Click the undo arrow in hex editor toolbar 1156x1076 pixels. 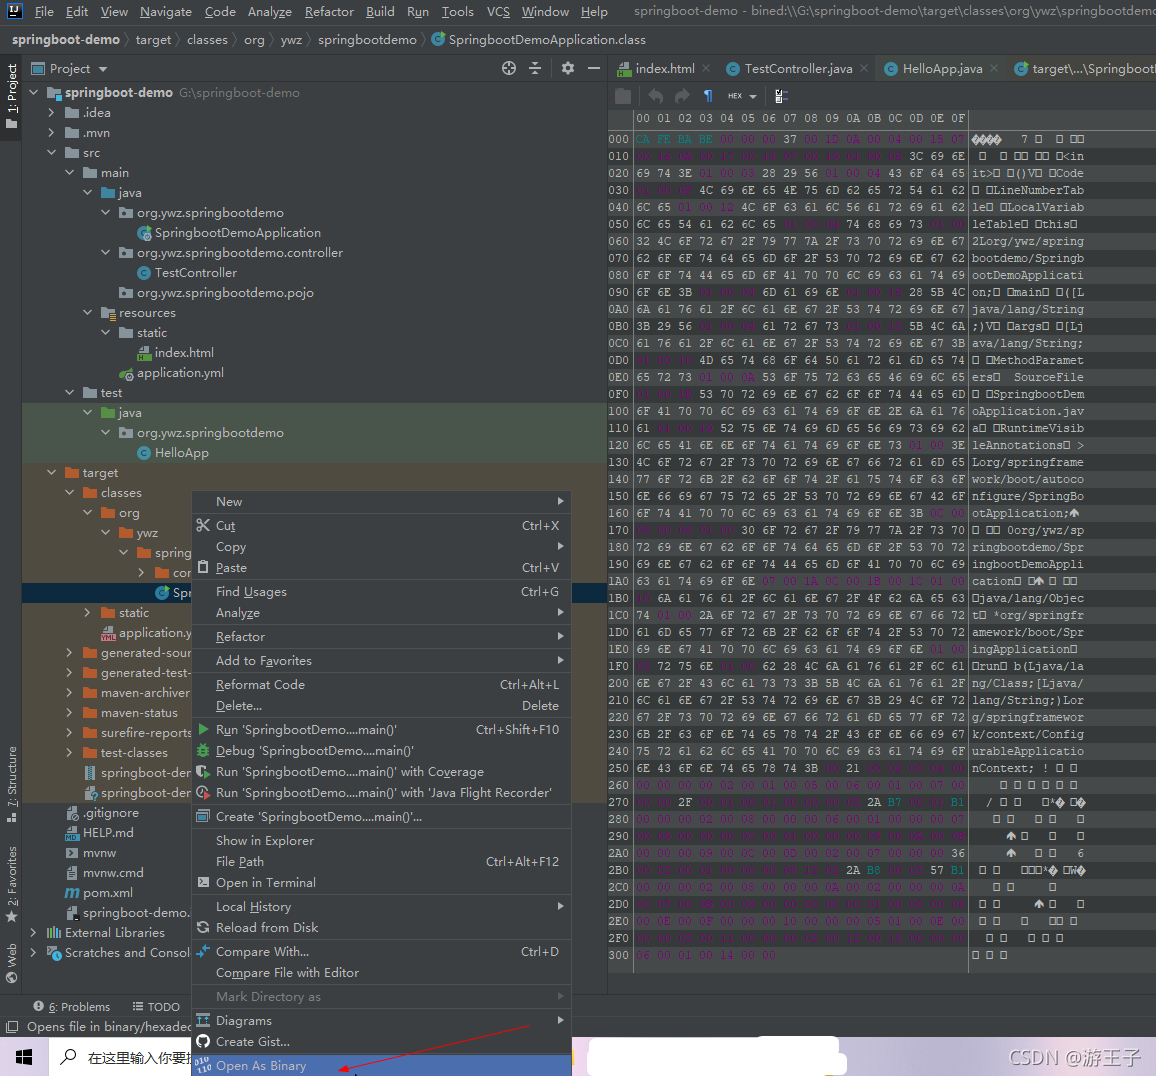655,96
